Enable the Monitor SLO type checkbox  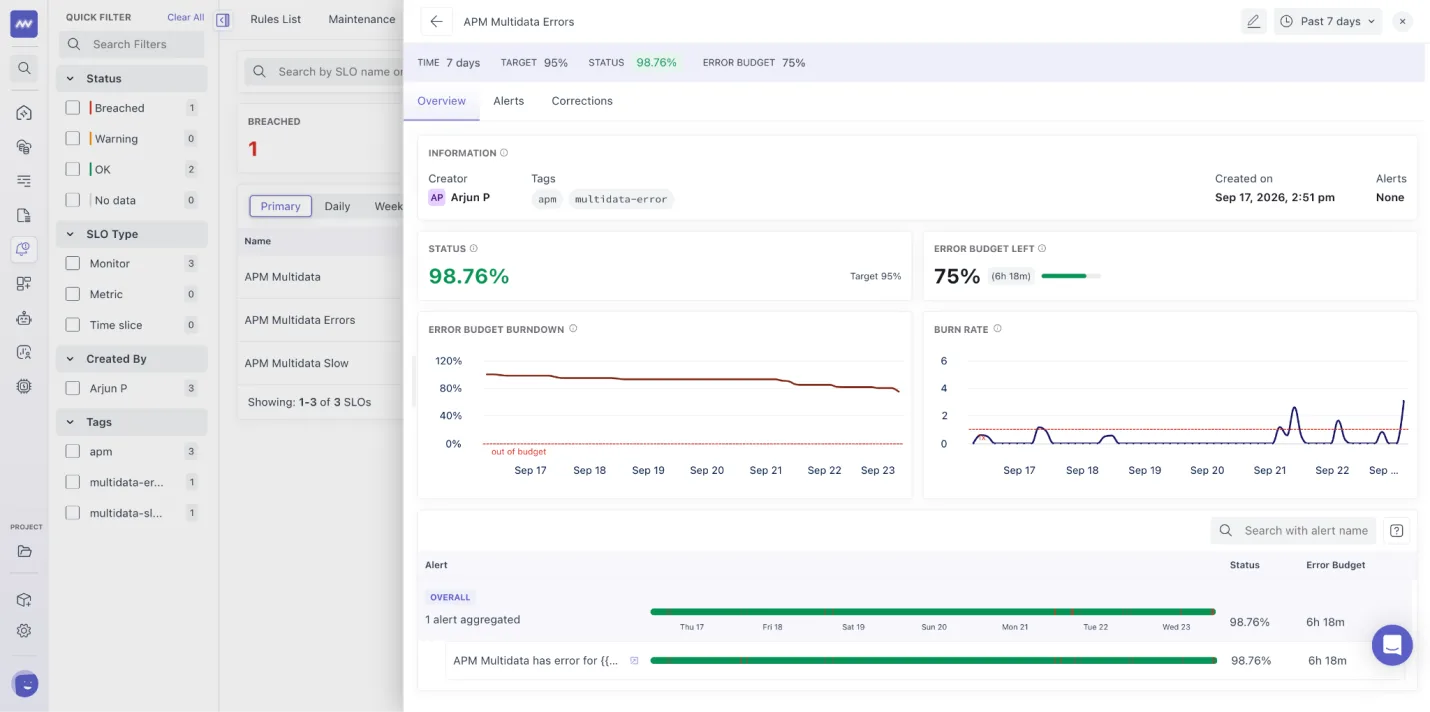(72, 263)
